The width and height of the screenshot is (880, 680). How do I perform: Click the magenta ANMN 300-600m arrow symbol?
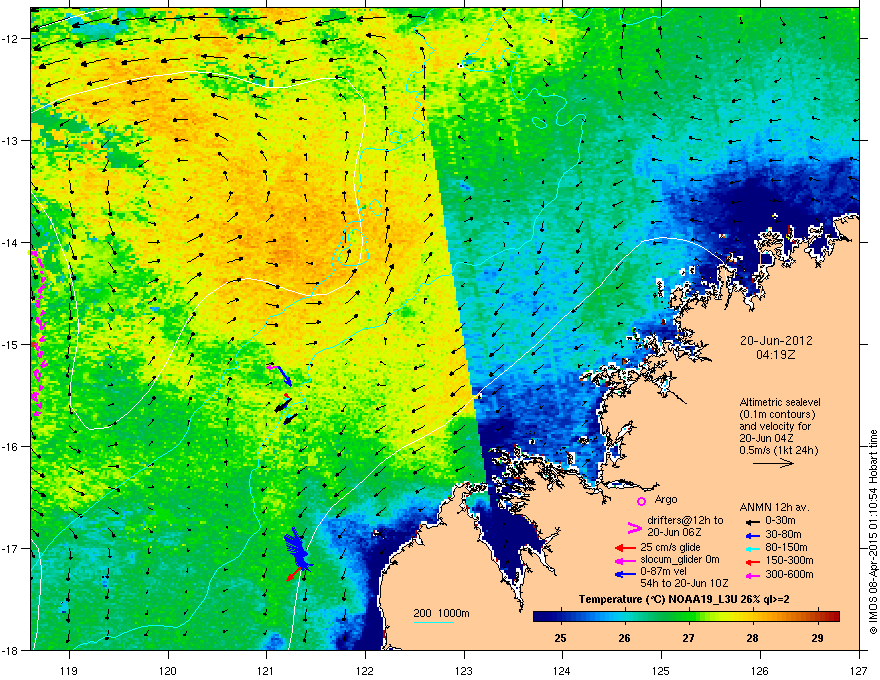(751, 575)
